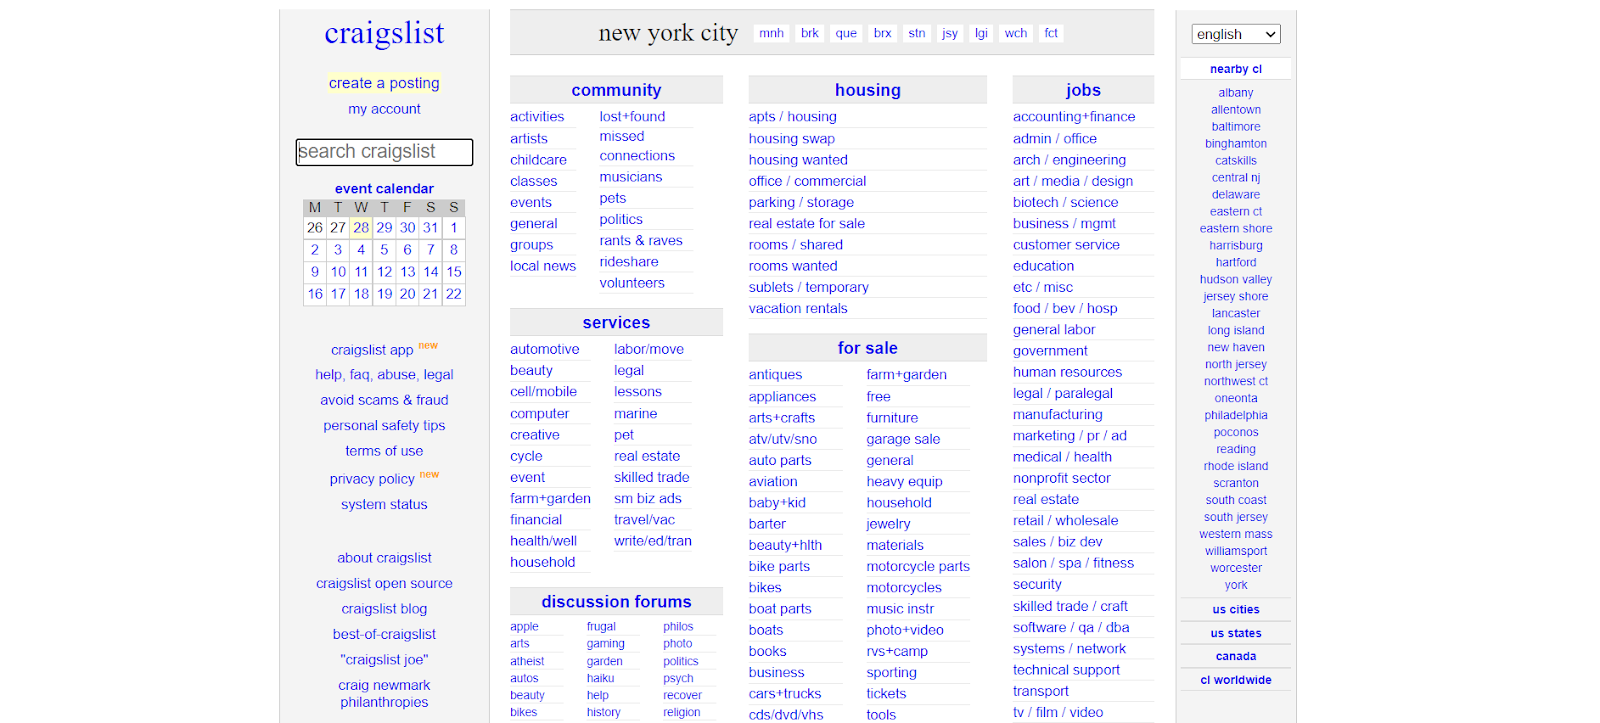
Task: Open the english language dropdown
Action: 1235,34
